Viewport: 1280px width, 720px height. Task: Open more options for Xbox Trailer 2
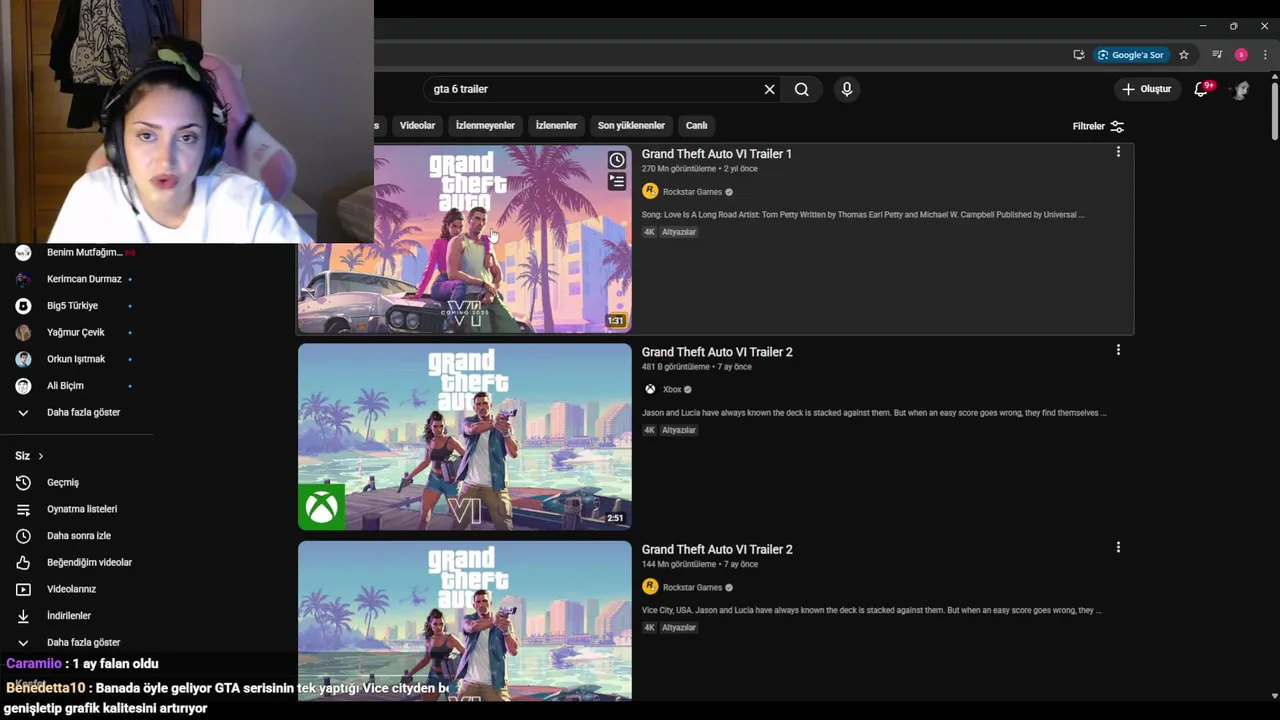click(1118, 350)
